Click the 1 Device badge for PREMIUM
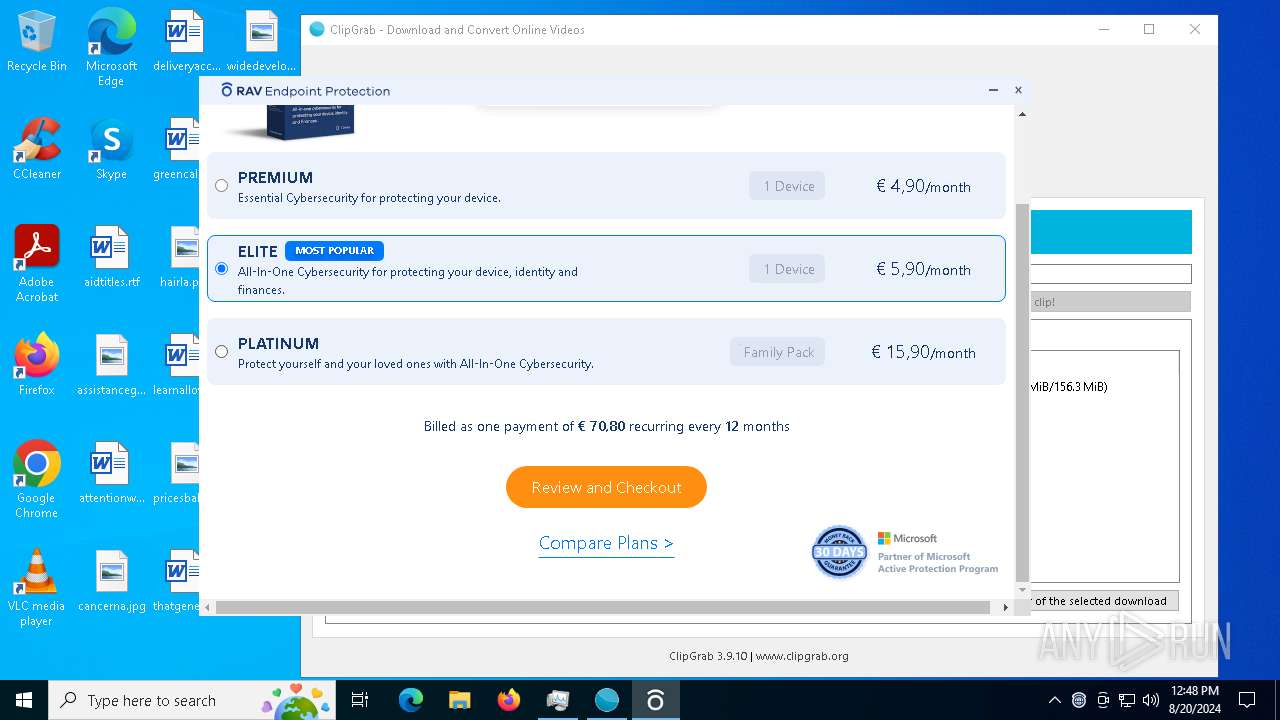Screen dimensions: 1280x720 (787, 186)
